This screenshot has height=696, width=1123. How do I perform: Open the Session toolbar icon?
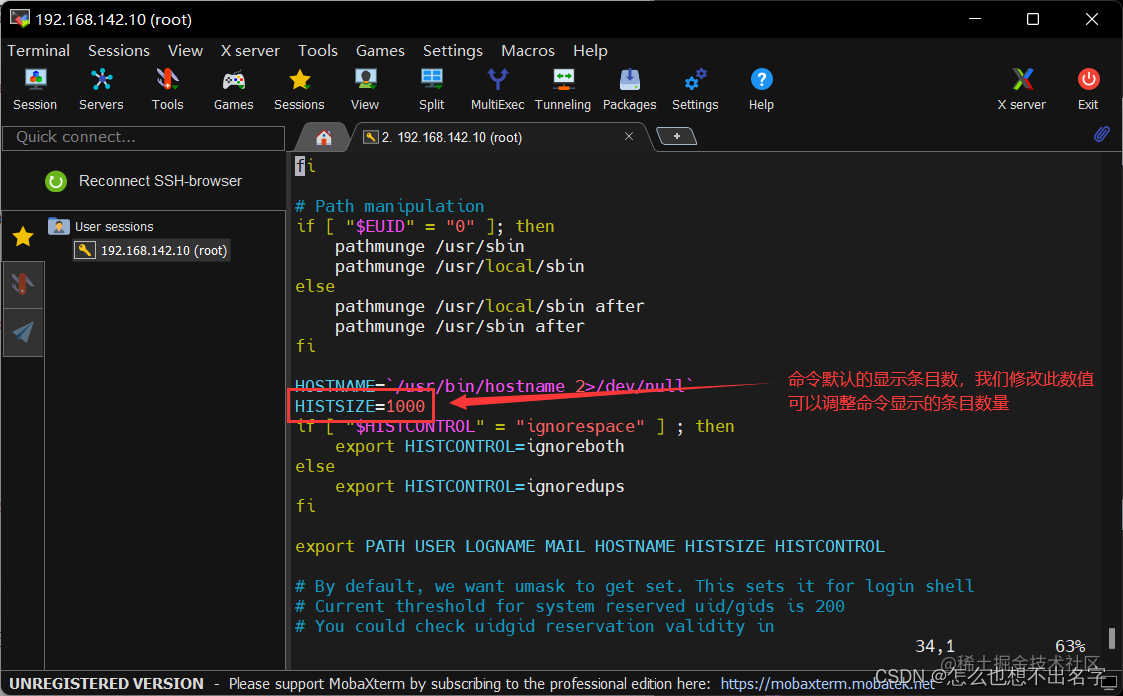(34, 90)
